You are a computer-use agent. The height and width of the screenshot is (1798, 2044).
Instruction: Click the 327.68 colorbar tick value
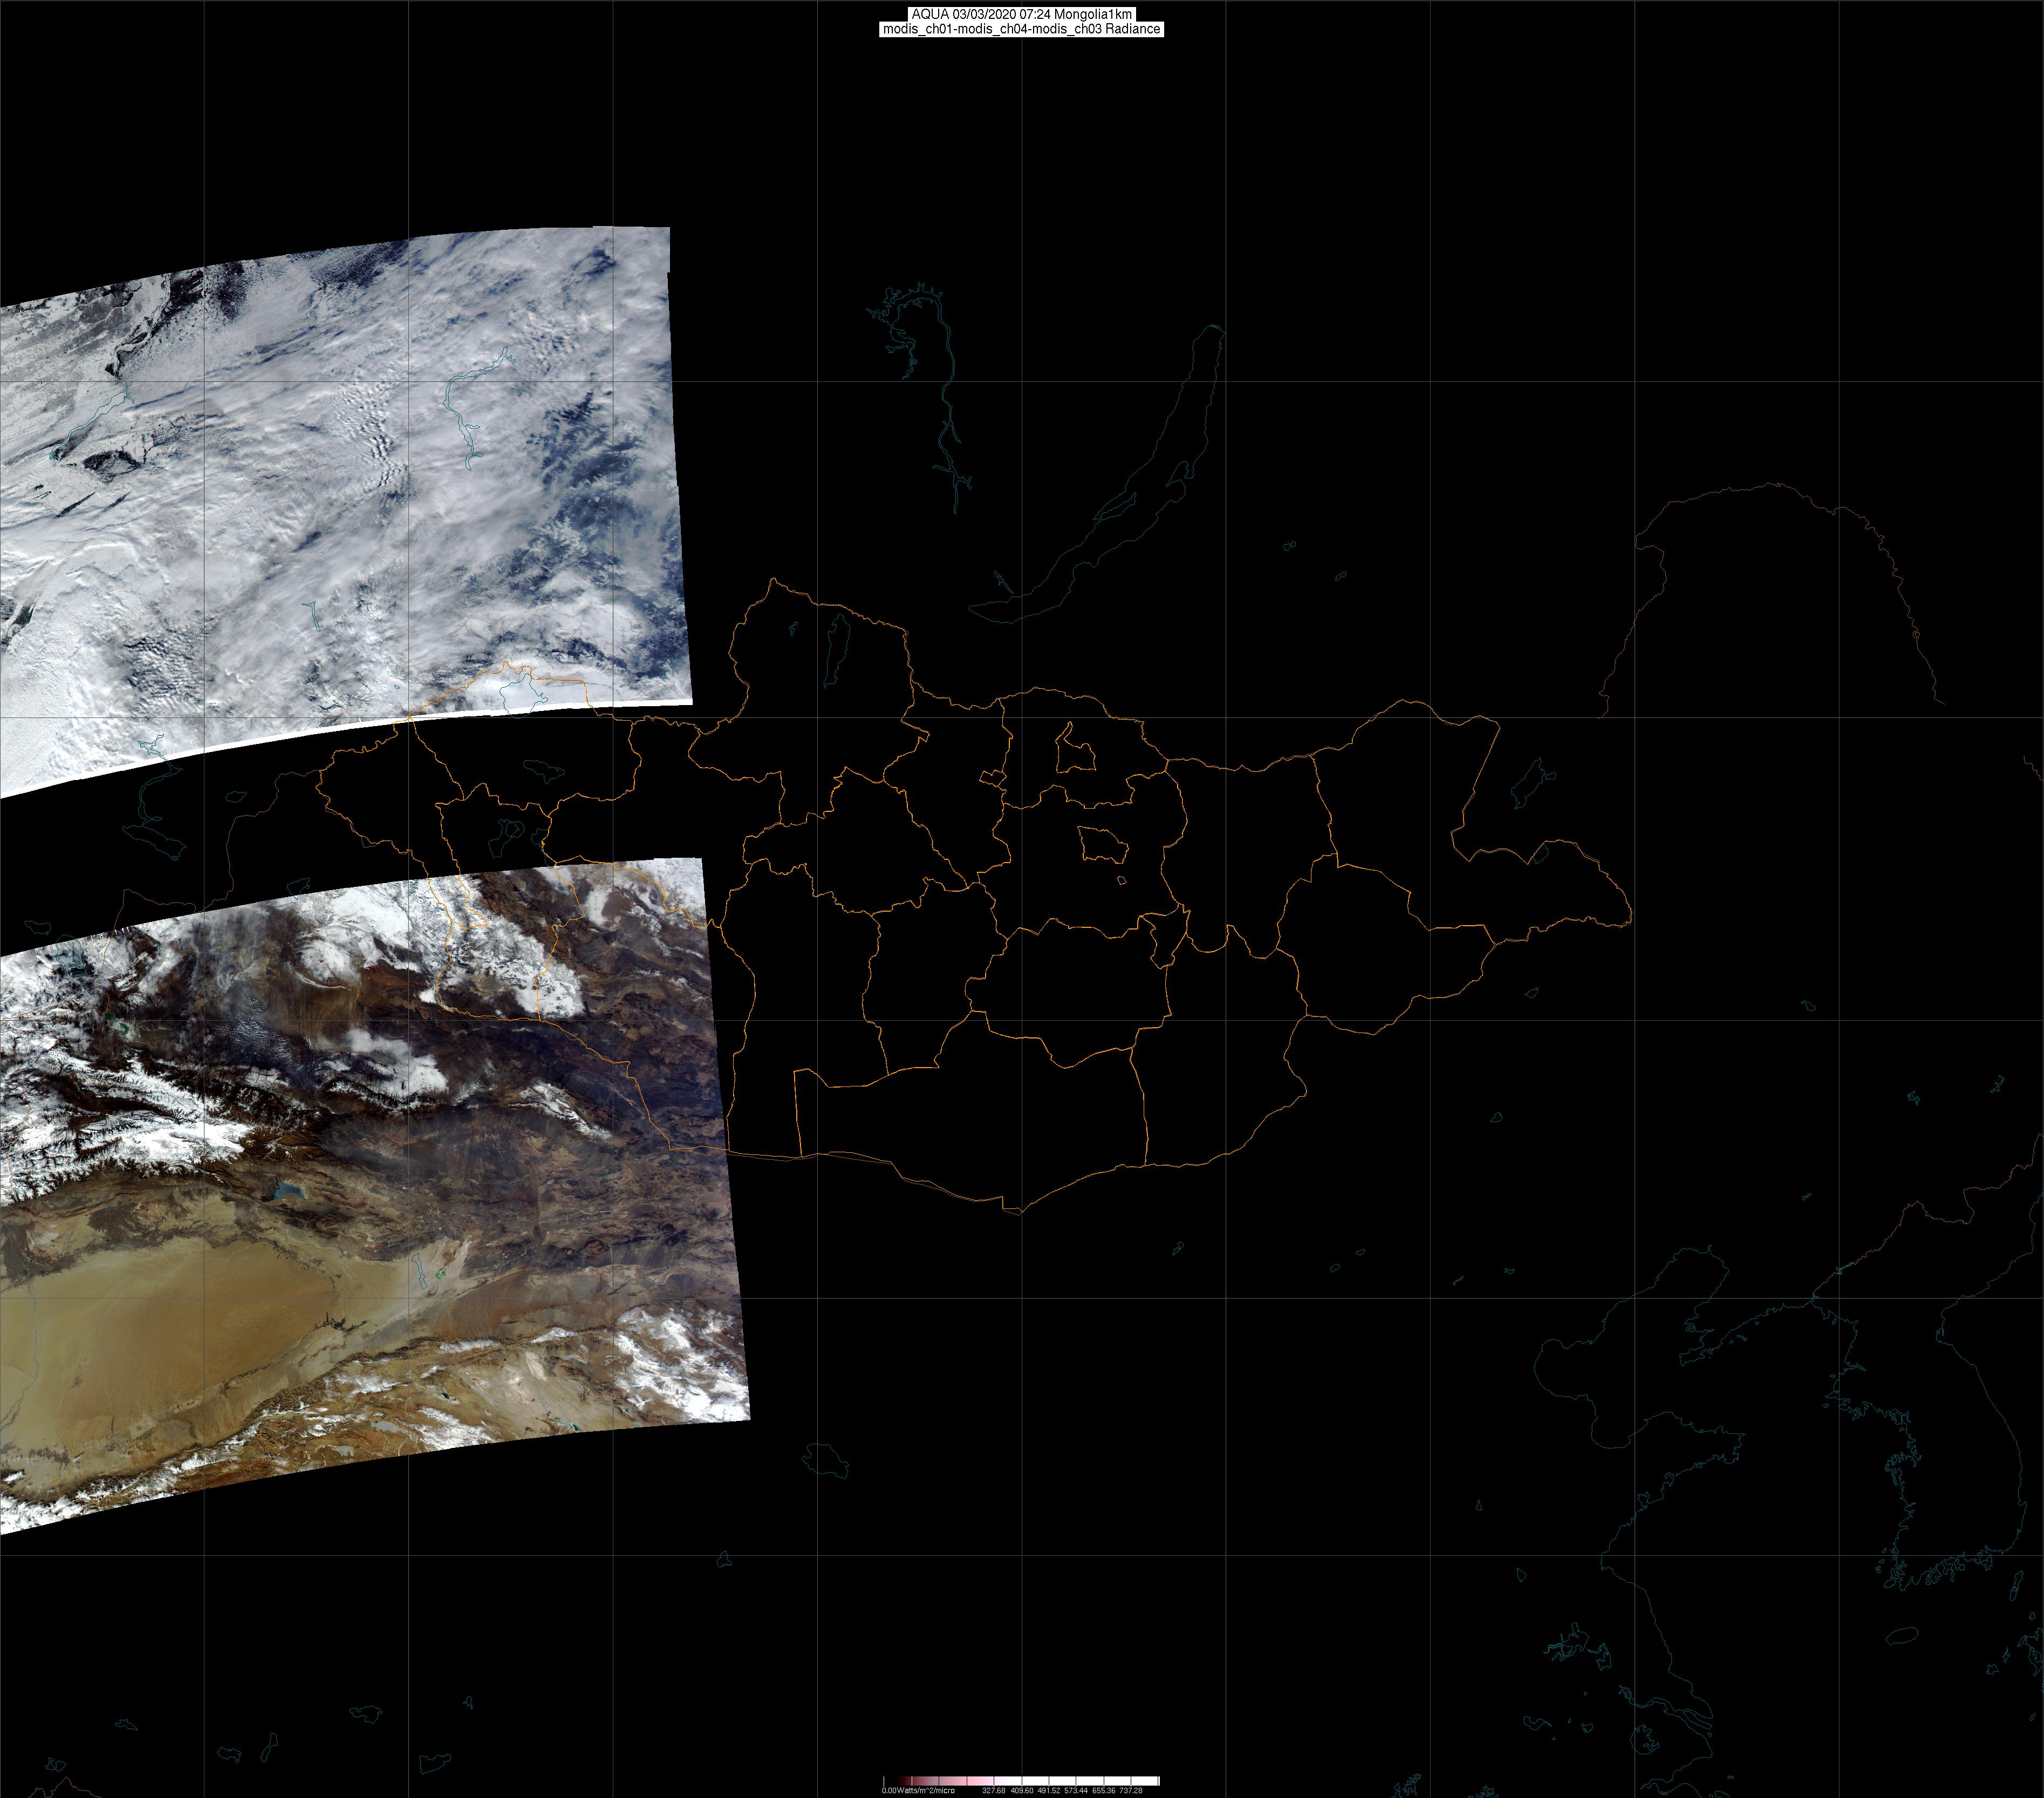tap(993, 1790)
